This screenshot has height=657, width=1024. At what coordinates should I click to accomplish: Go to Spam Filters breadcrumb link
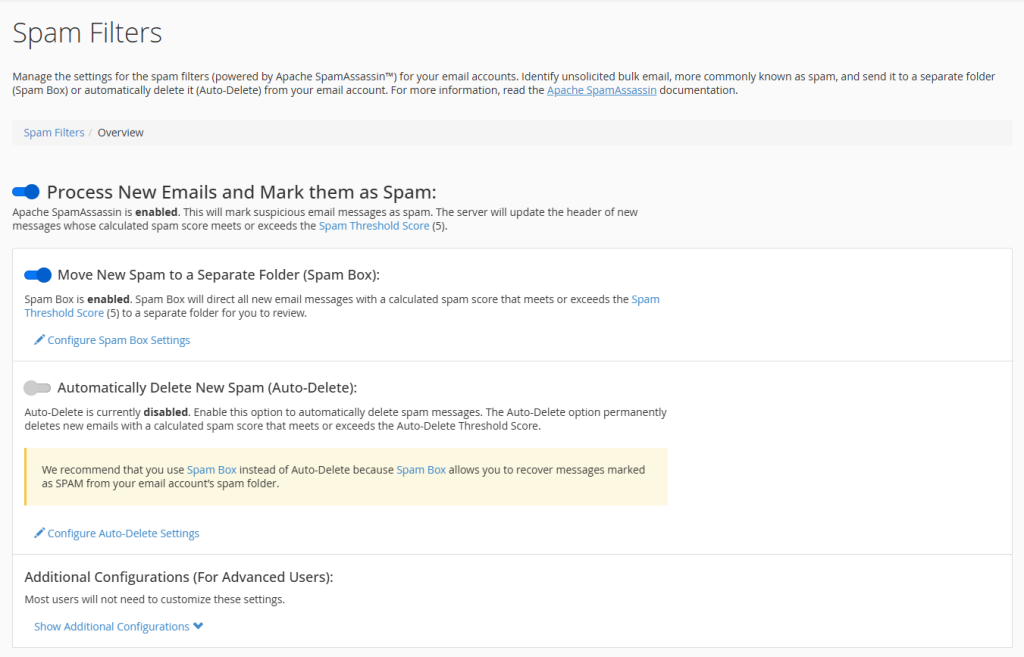(54, 133)
